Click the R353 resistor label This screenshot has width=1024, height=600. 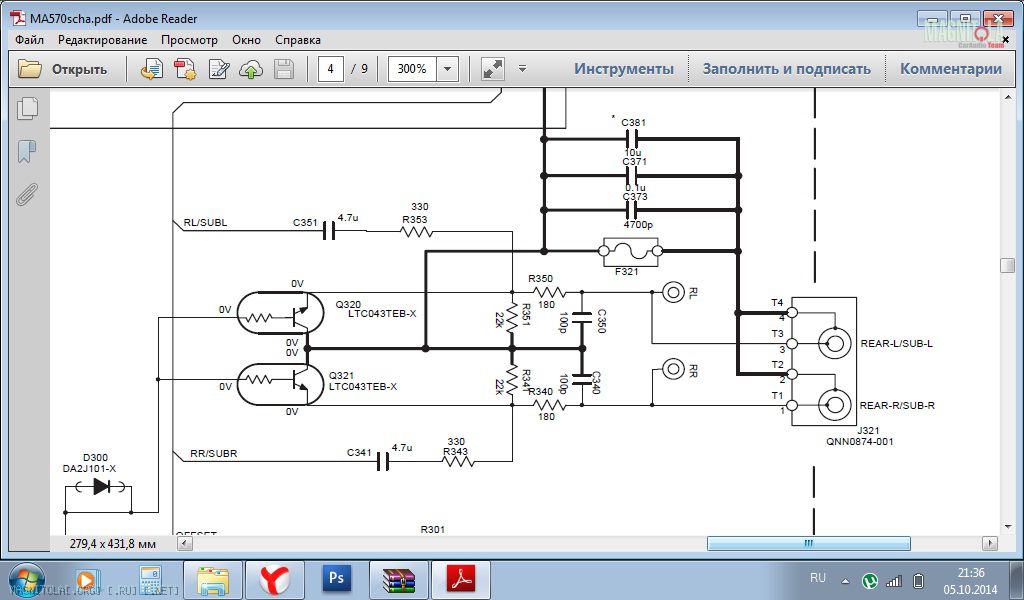[415, 219]
